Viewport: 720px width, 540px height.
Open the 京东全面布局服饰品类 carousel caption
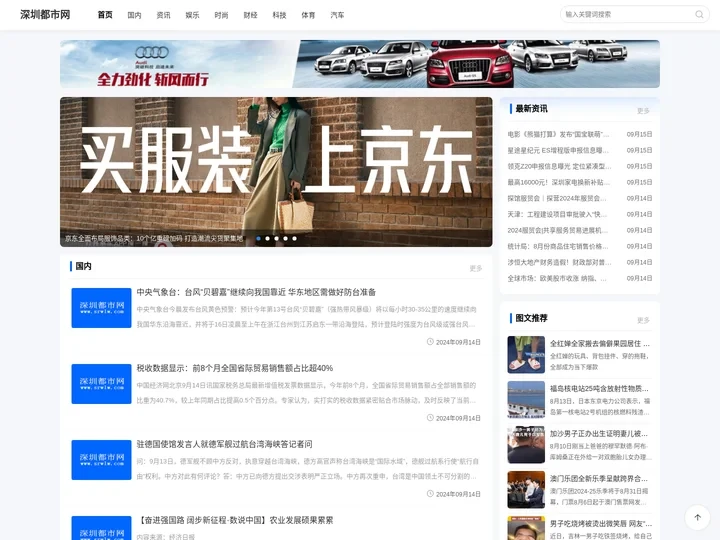tap(154, 238)
